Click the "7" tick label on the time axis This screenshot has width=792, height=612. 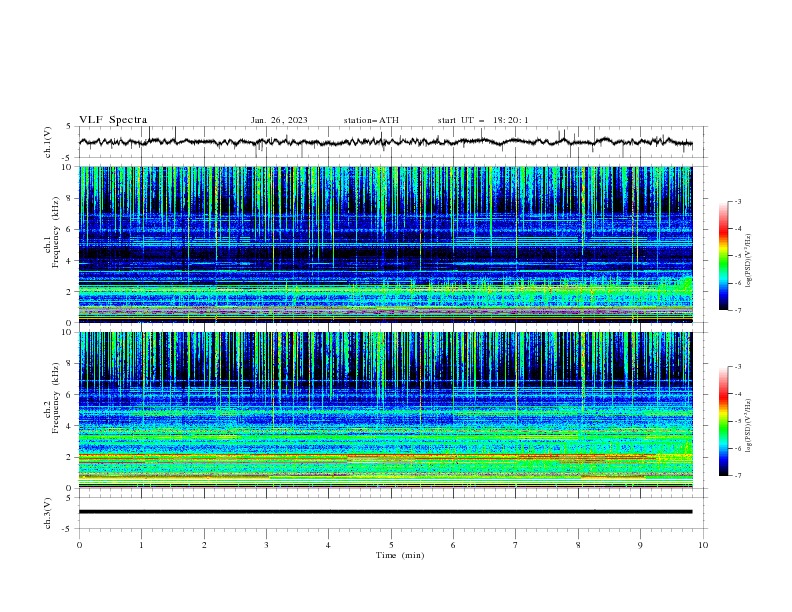point(516,545)
